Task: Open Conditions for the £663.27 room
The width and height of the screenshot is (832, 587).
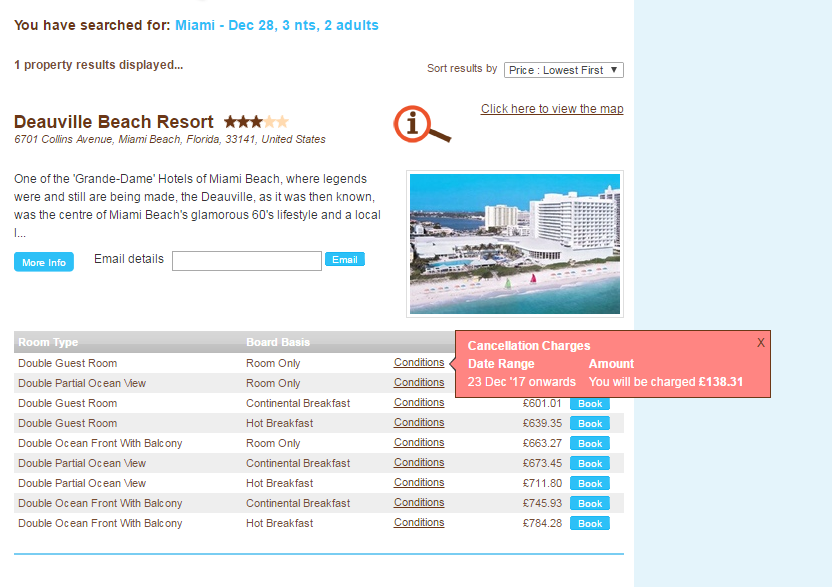Action: point(419,443)
